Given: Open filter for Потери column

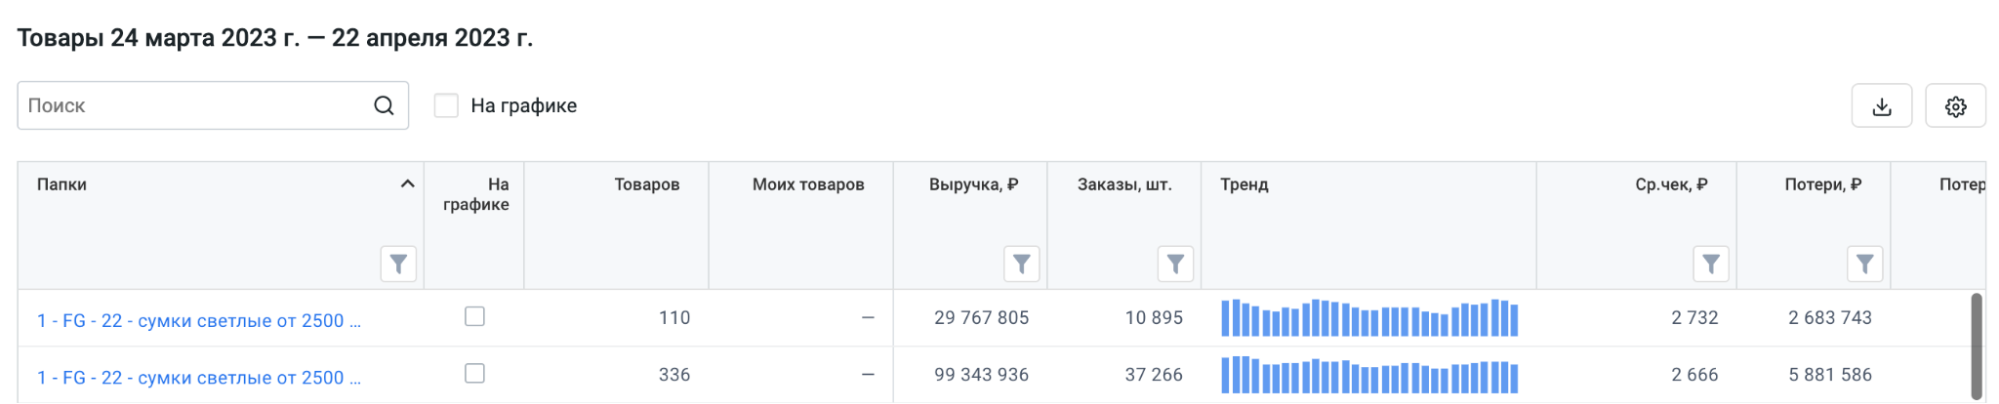Looking at the screenshot, I should pos(1864,264).
